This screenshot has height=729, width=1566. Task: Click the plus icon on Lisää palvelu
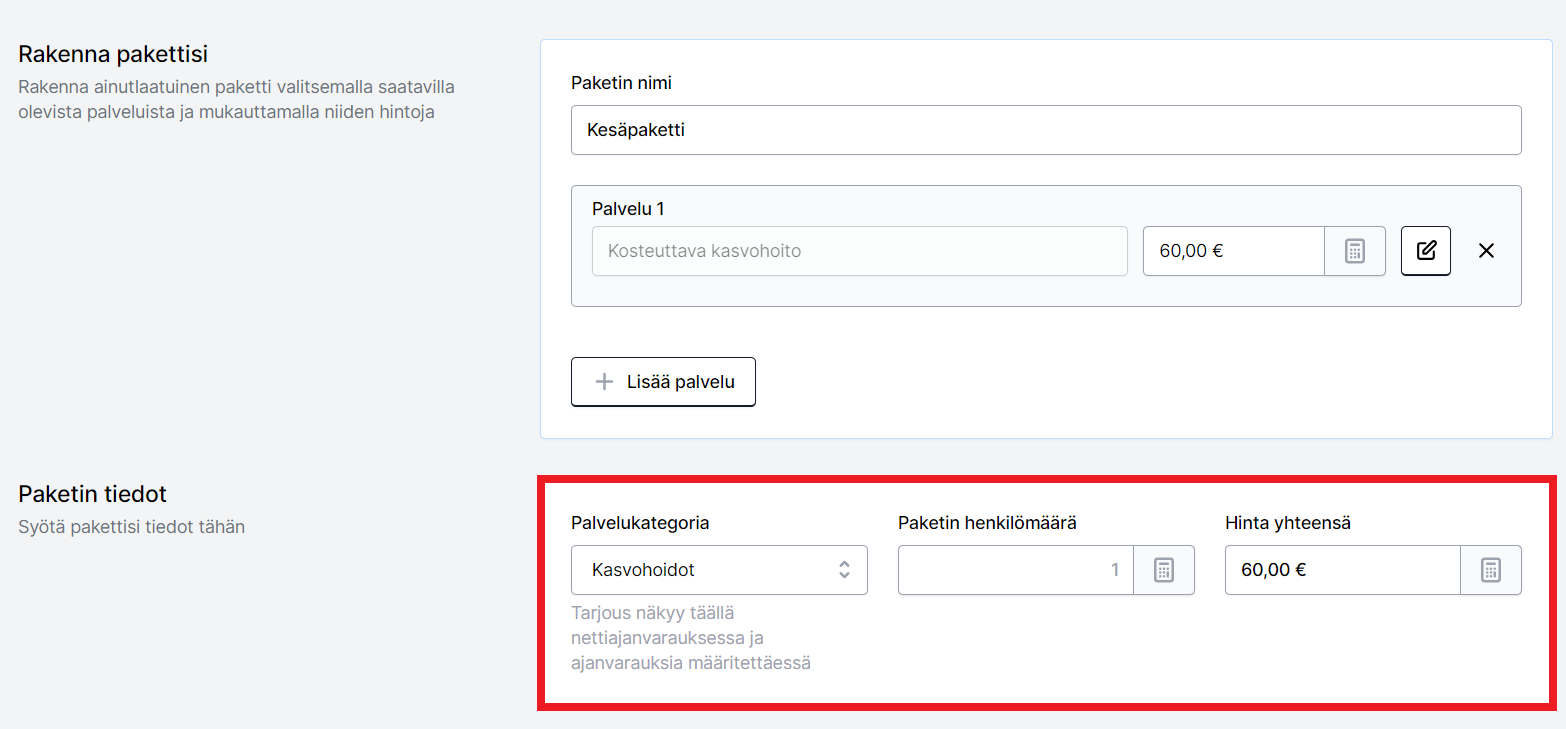(604, 382)
